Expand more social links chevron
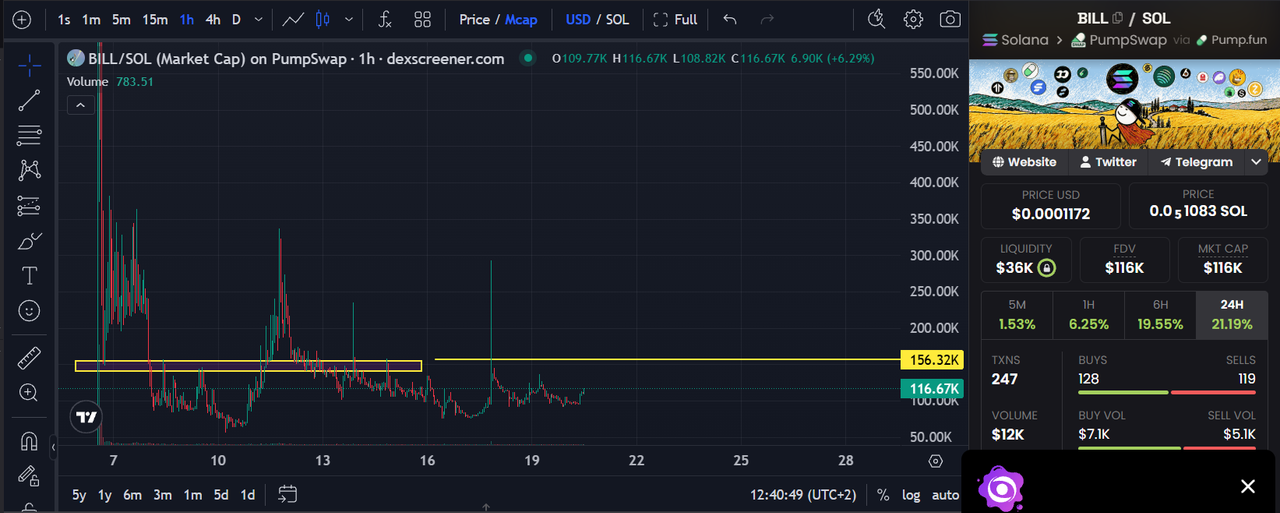 pos(1256,162)
